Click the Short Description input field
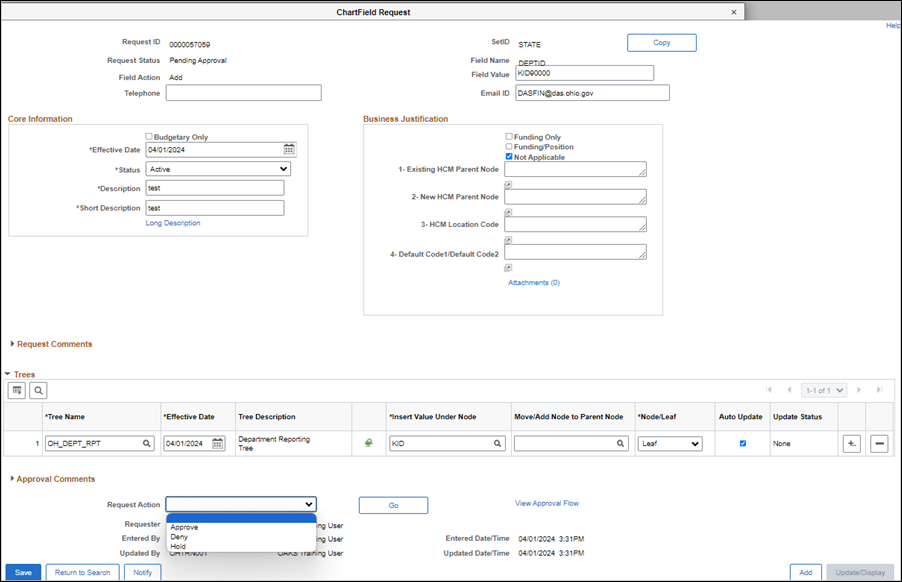 [x=215, y=208]
